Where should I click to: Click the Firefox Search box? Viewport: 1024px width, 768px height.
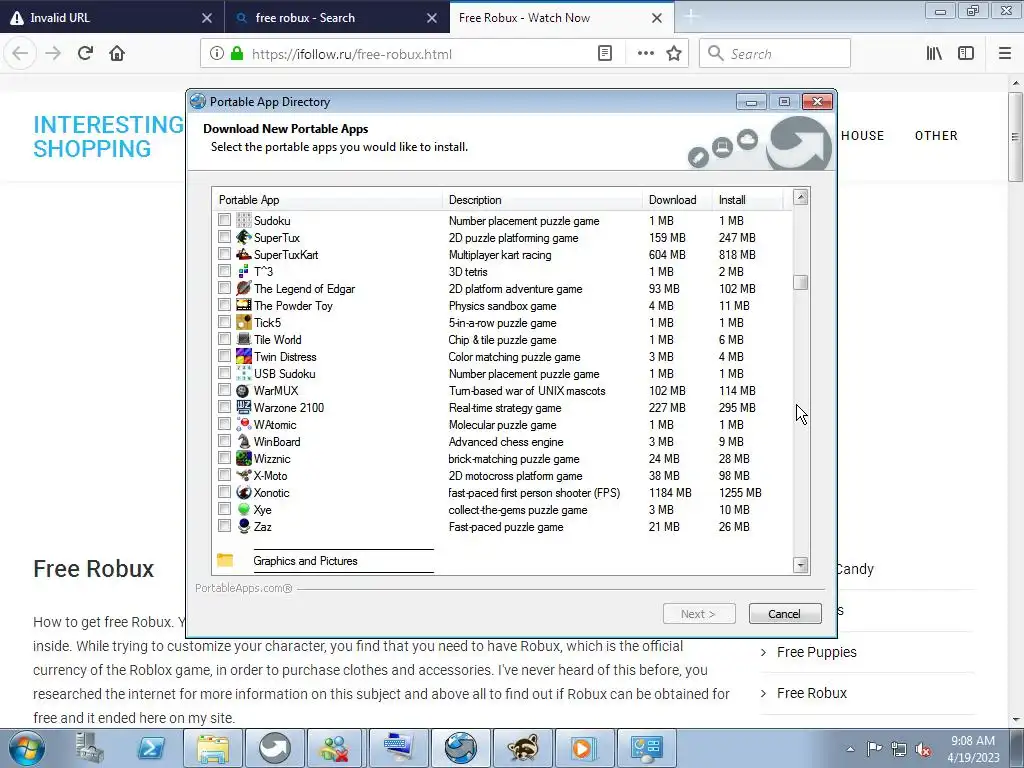click(775, 54)
